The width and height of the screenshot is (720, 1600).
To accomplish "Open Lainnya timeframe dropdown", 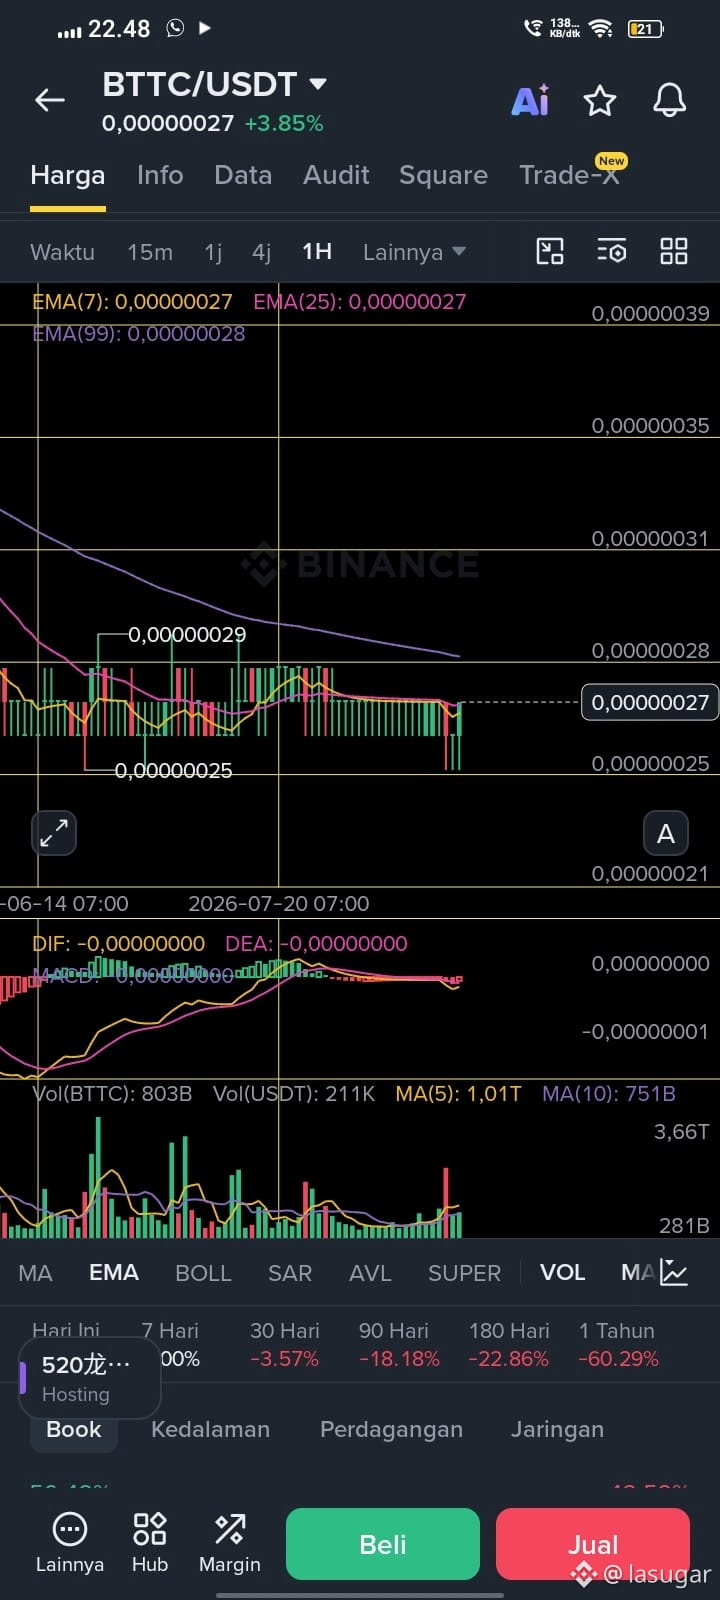I will click(414, 252).
